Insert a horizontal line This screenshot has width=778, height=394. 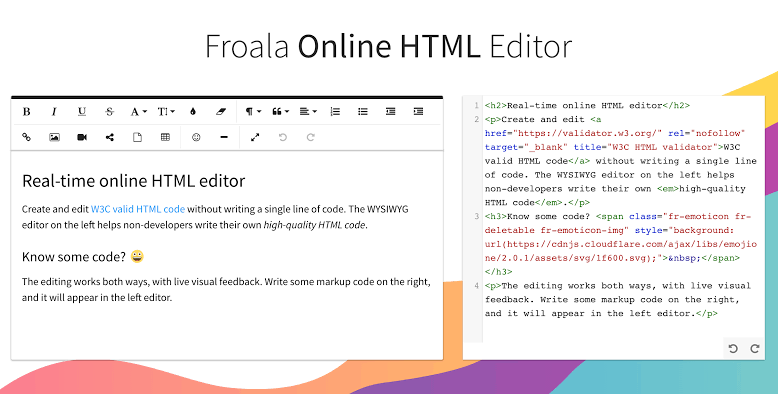[224, 137]
